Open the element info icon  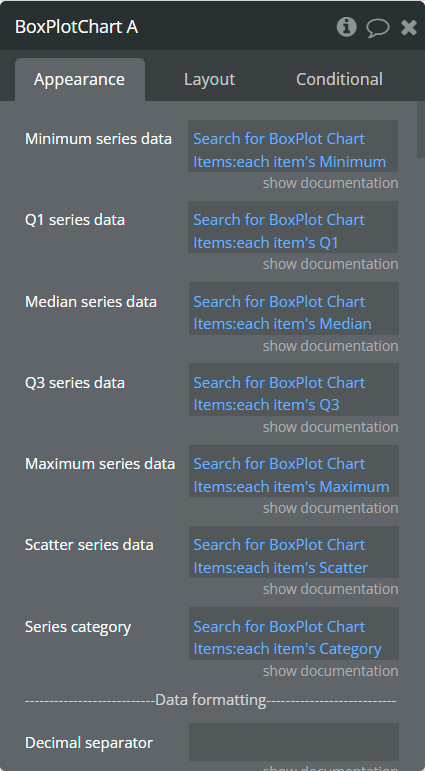346,27
